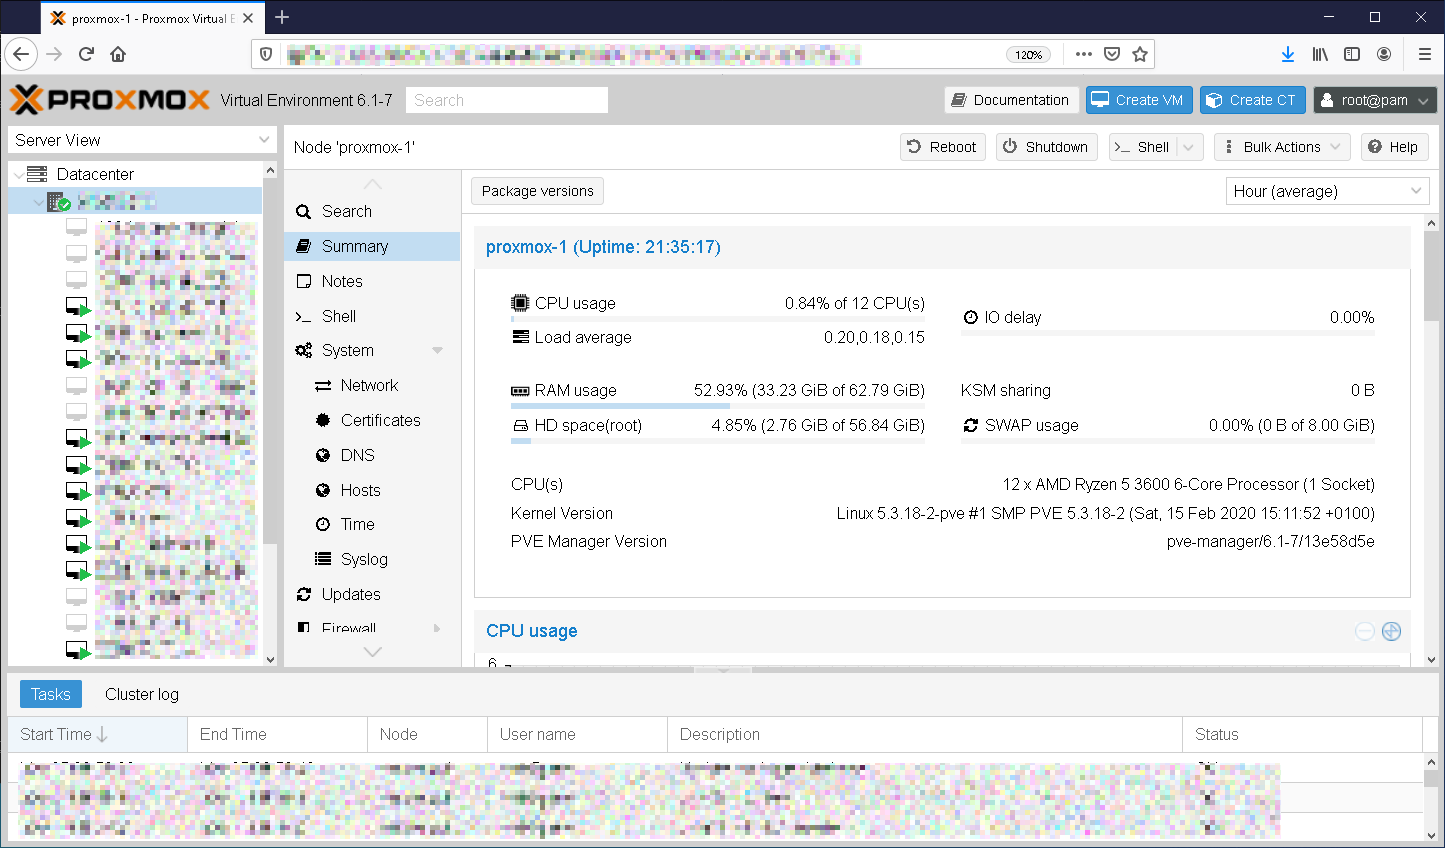Open root@pam user menu
1445x848 pixels.
click(x=1375, y=100)
